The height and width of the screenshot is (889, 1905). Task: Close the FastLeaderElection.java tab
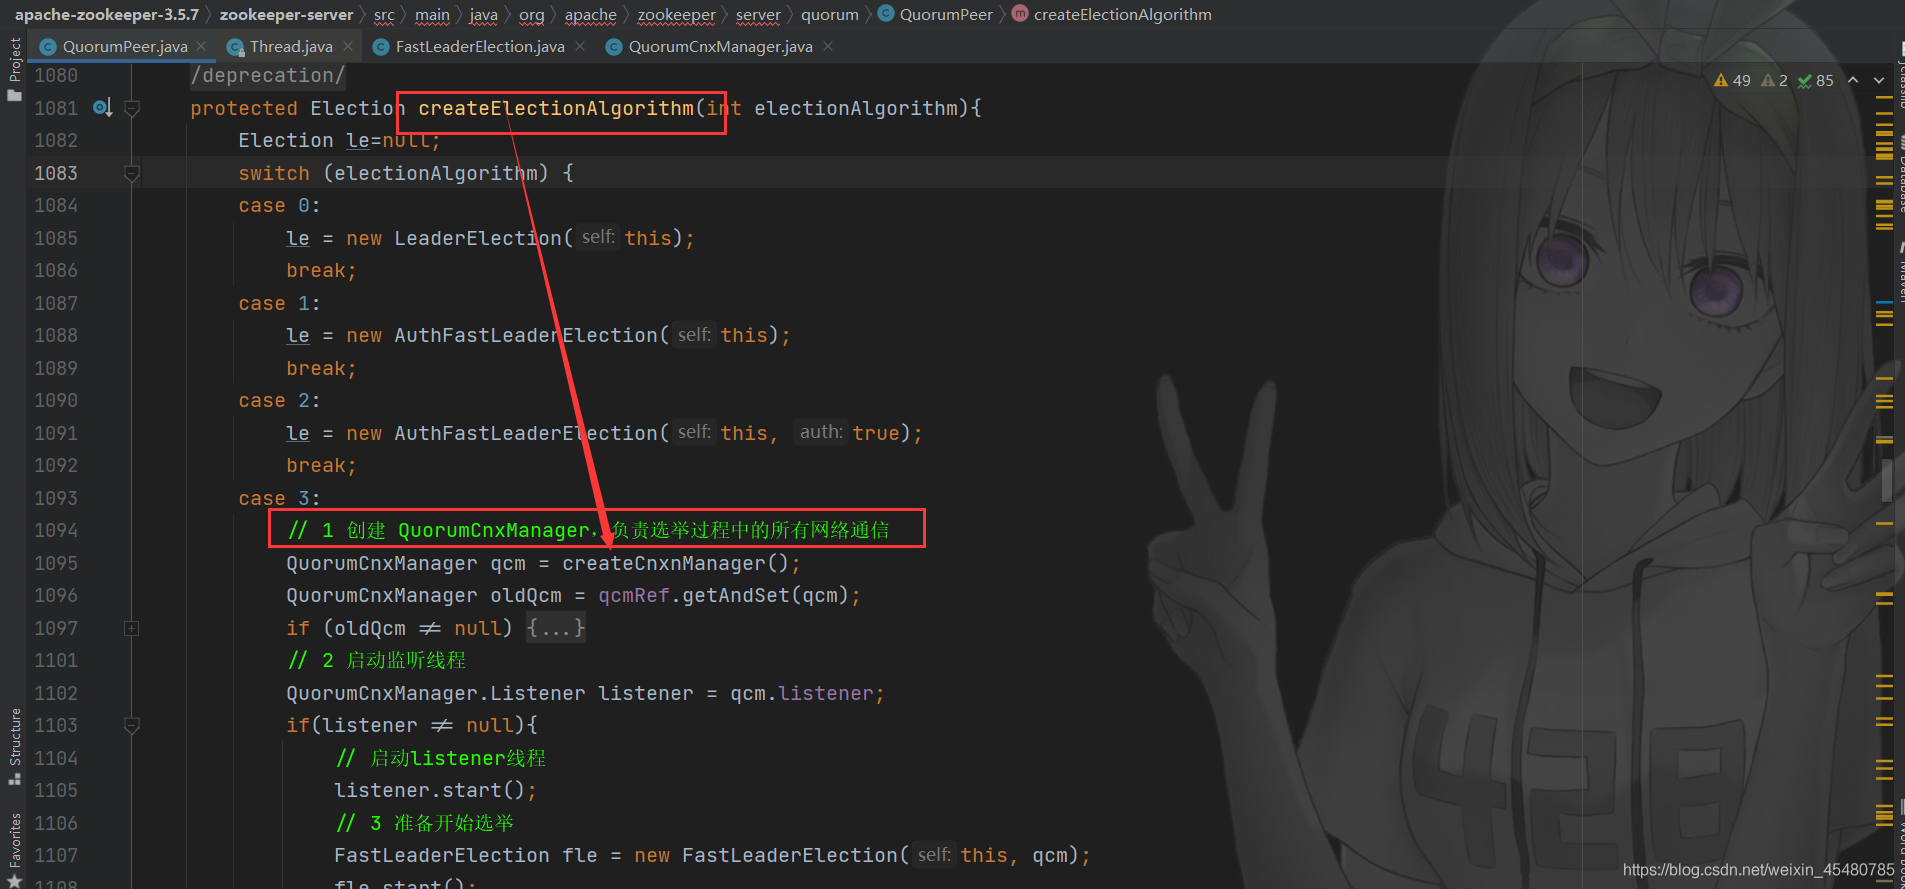580,46
